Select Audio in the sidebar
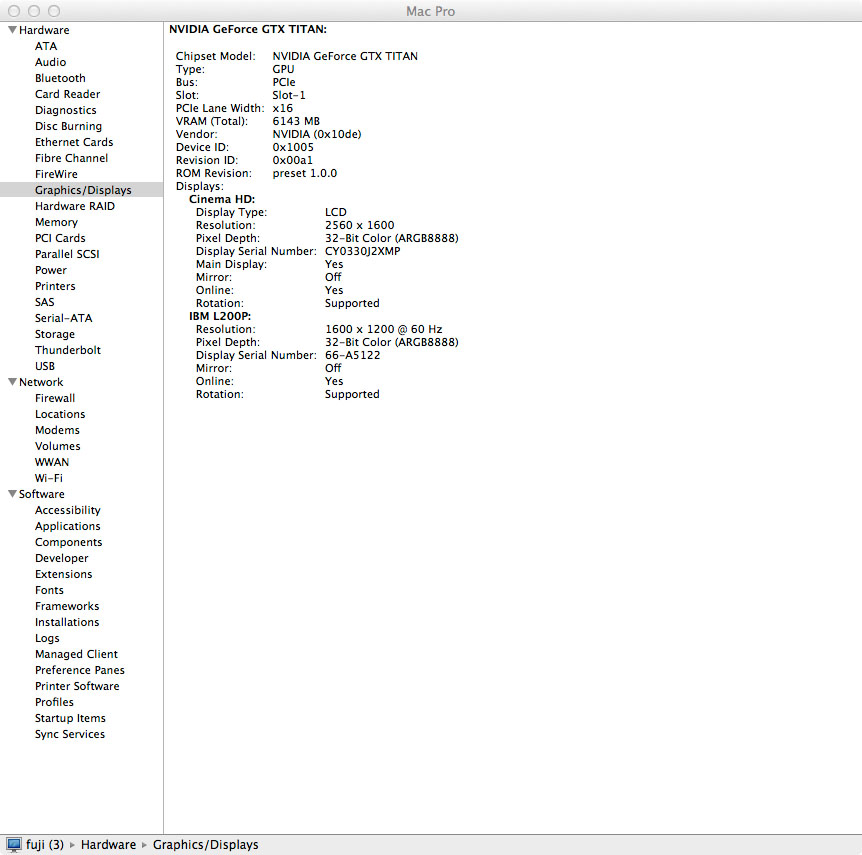The image size is (862, 855). pos(51,62)
